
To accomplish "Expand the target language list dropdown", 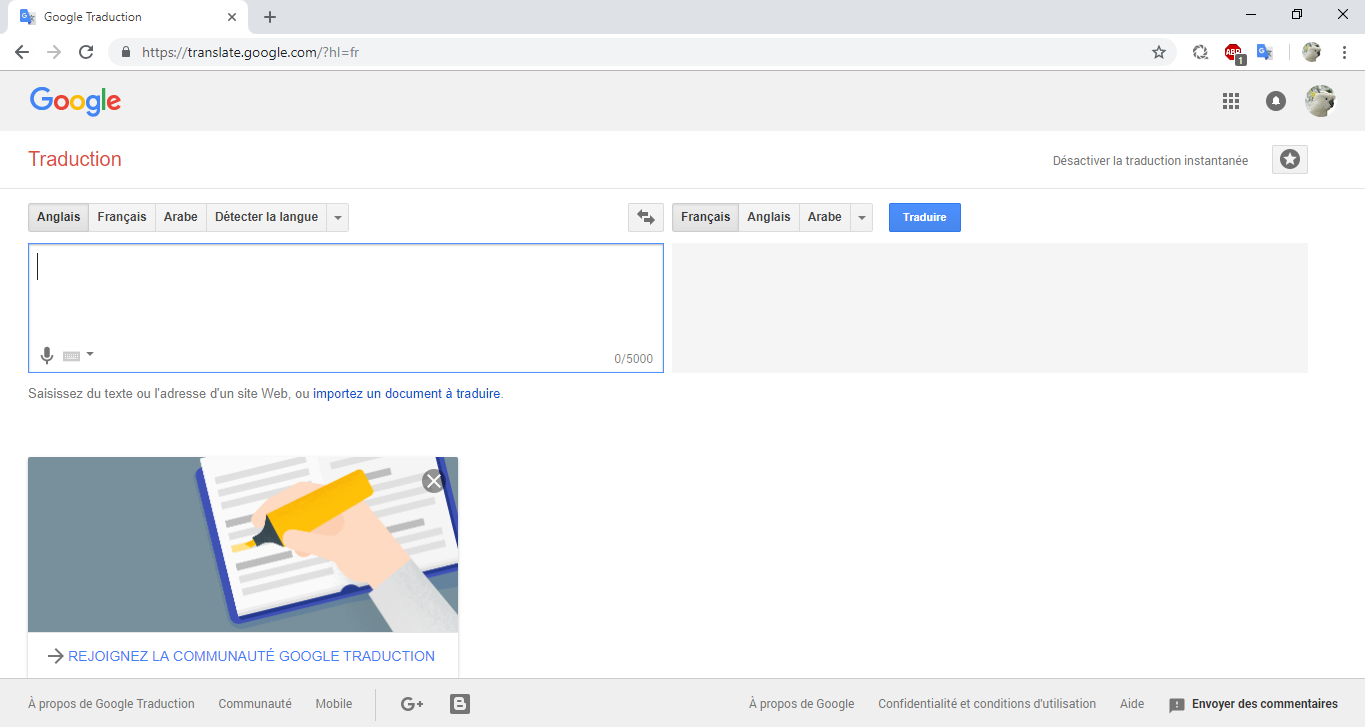I will tap(862, 217).
